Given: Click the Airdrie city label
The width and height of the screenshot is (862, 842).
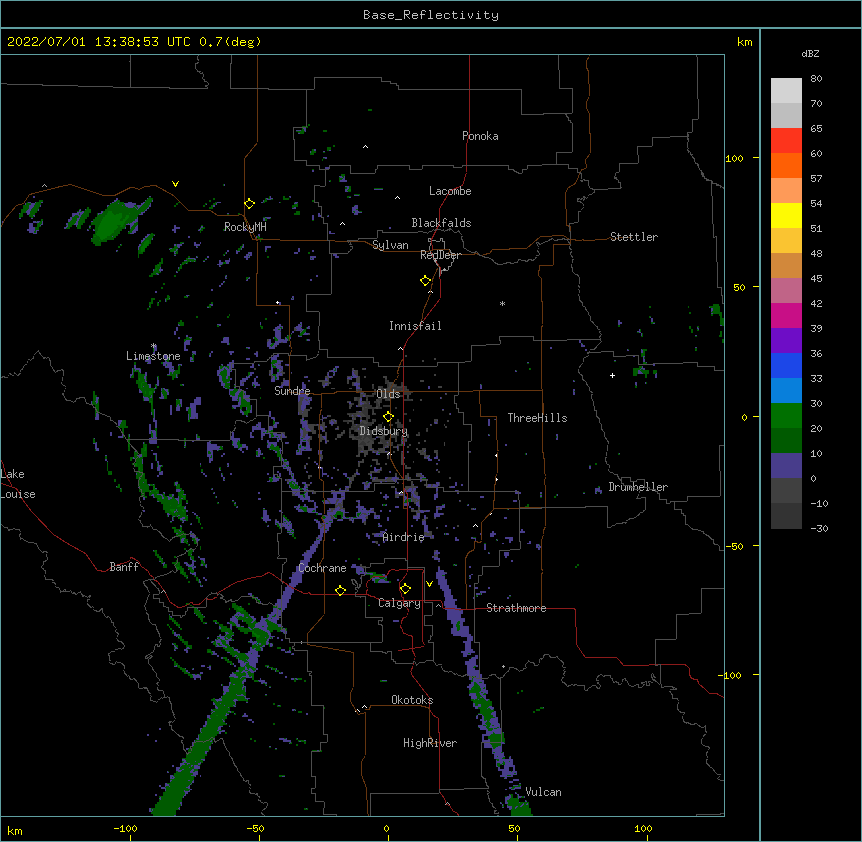Looking at the screenshot, I should click(404, 537).
